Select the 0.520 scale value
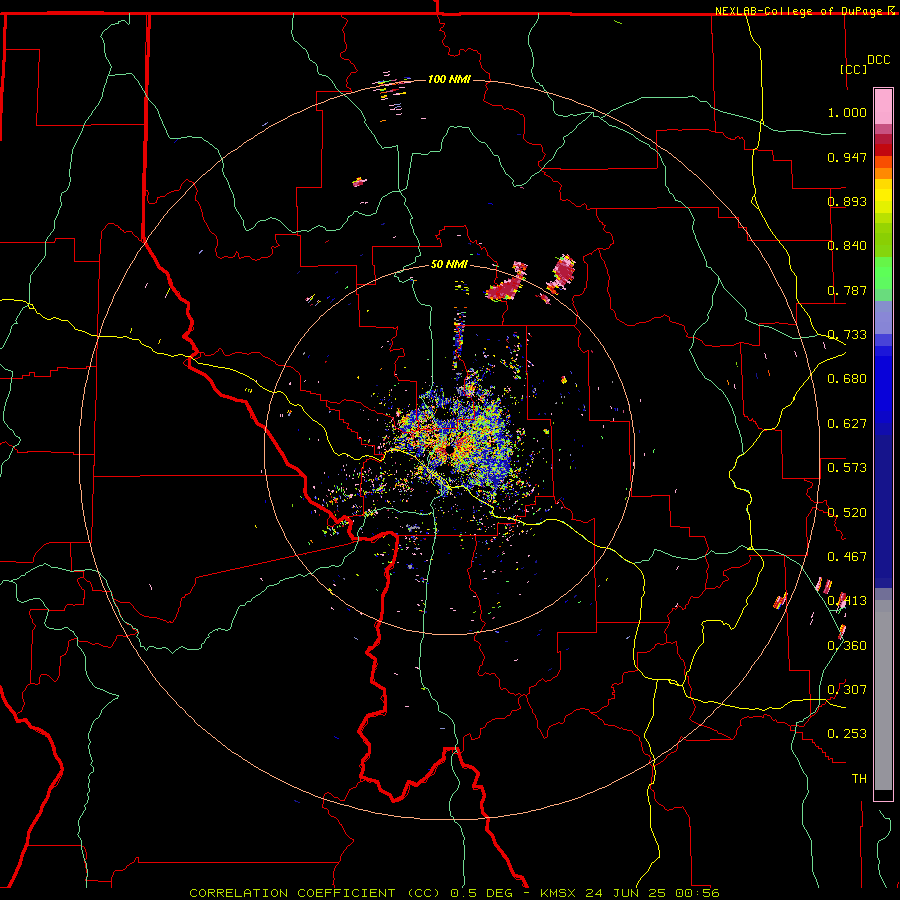900x900 pixels. click(x=847, y=513)
